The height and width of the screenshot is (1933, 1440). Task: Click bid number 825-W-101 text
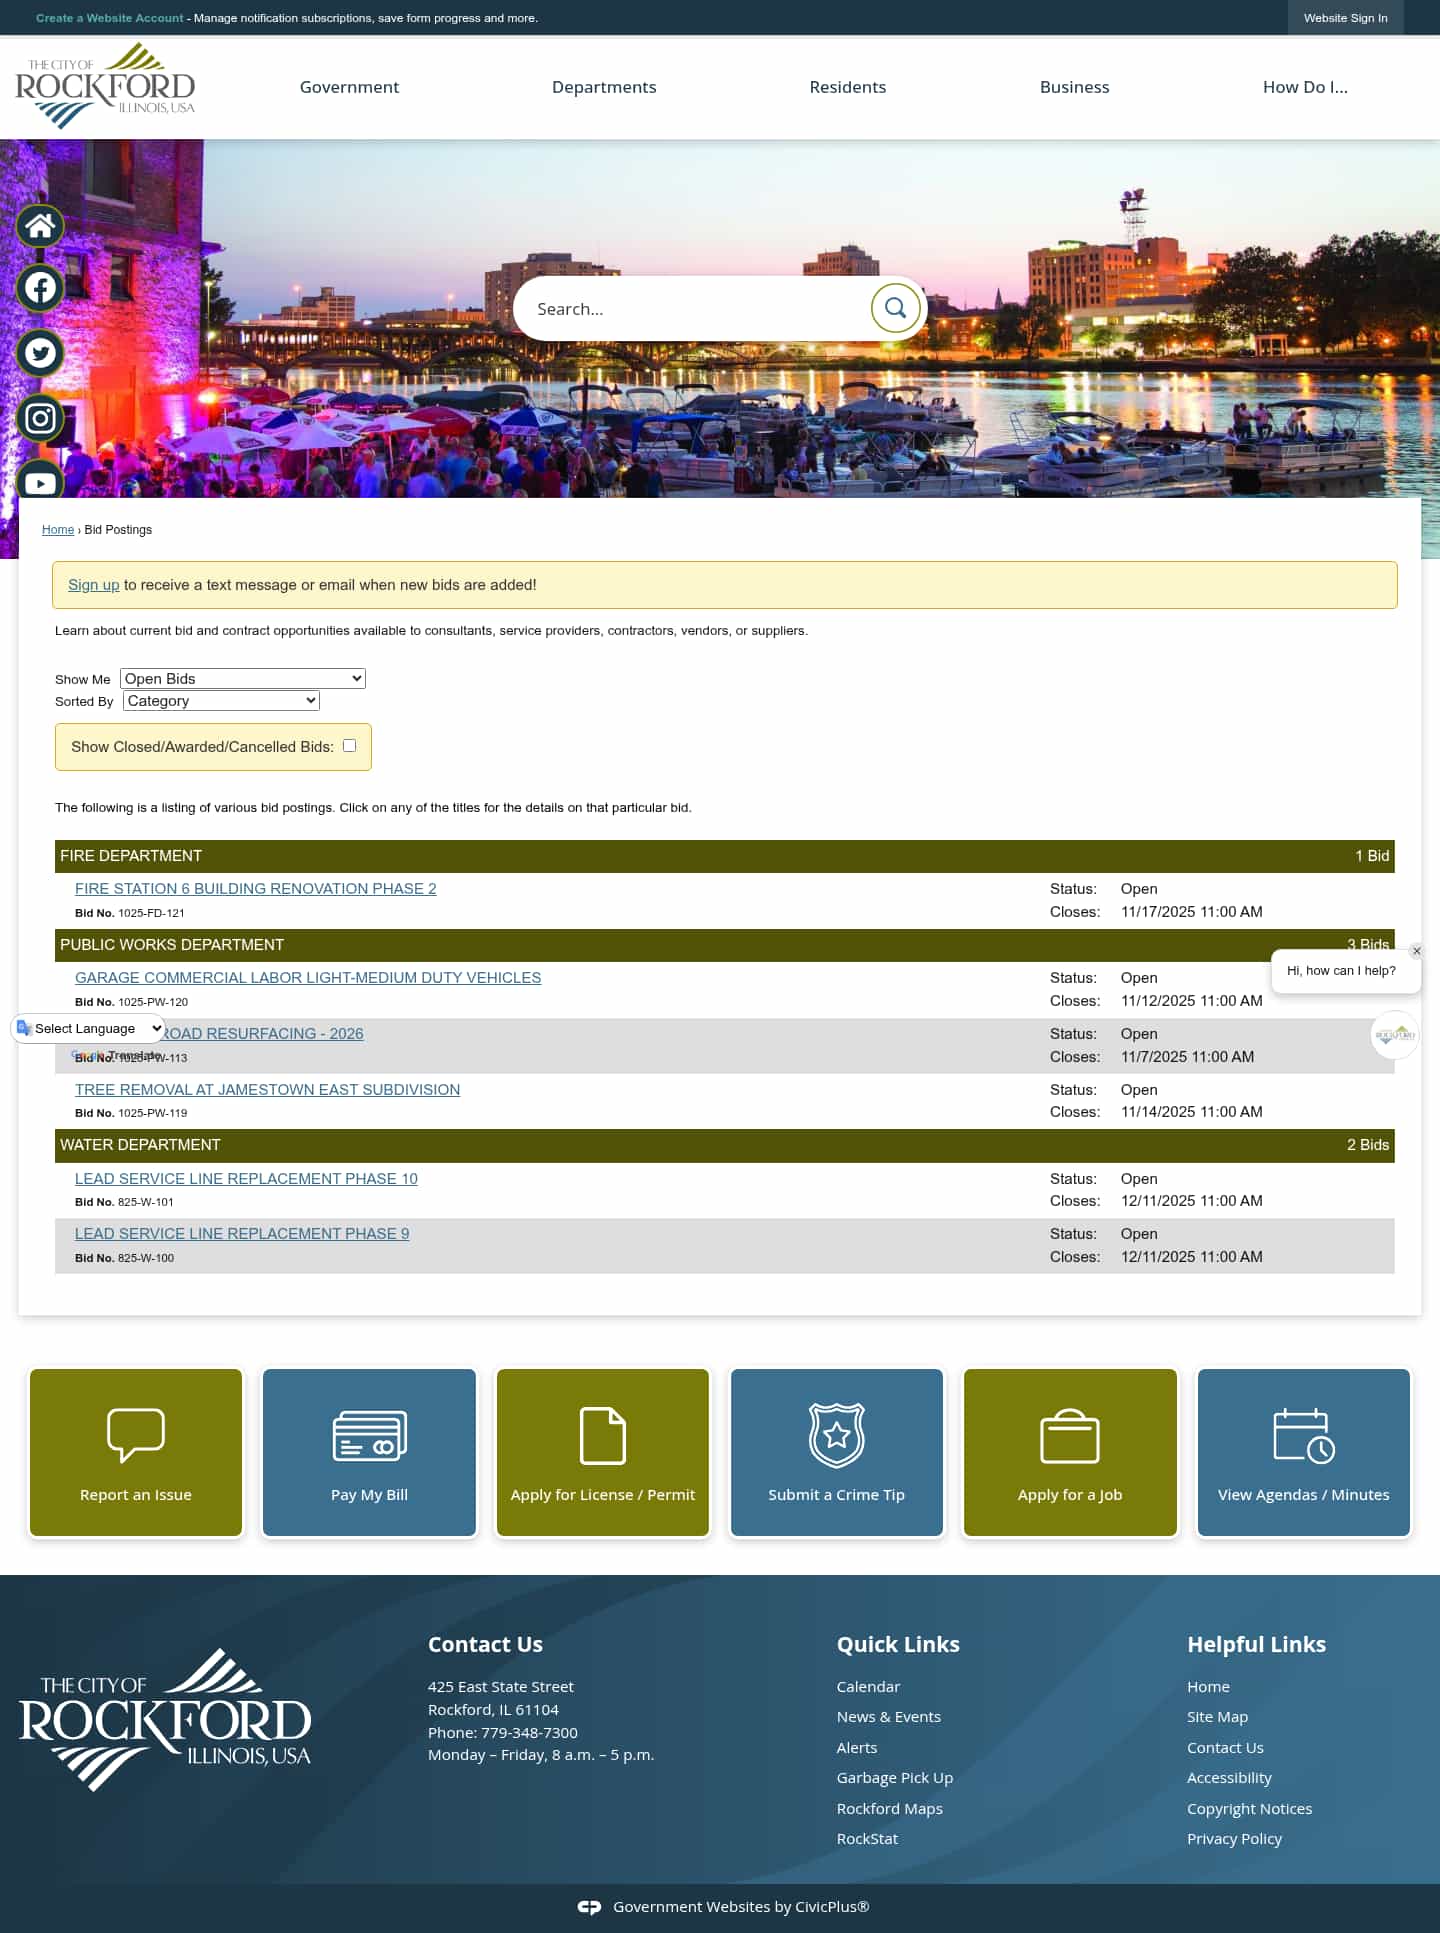coord(145,1202)
